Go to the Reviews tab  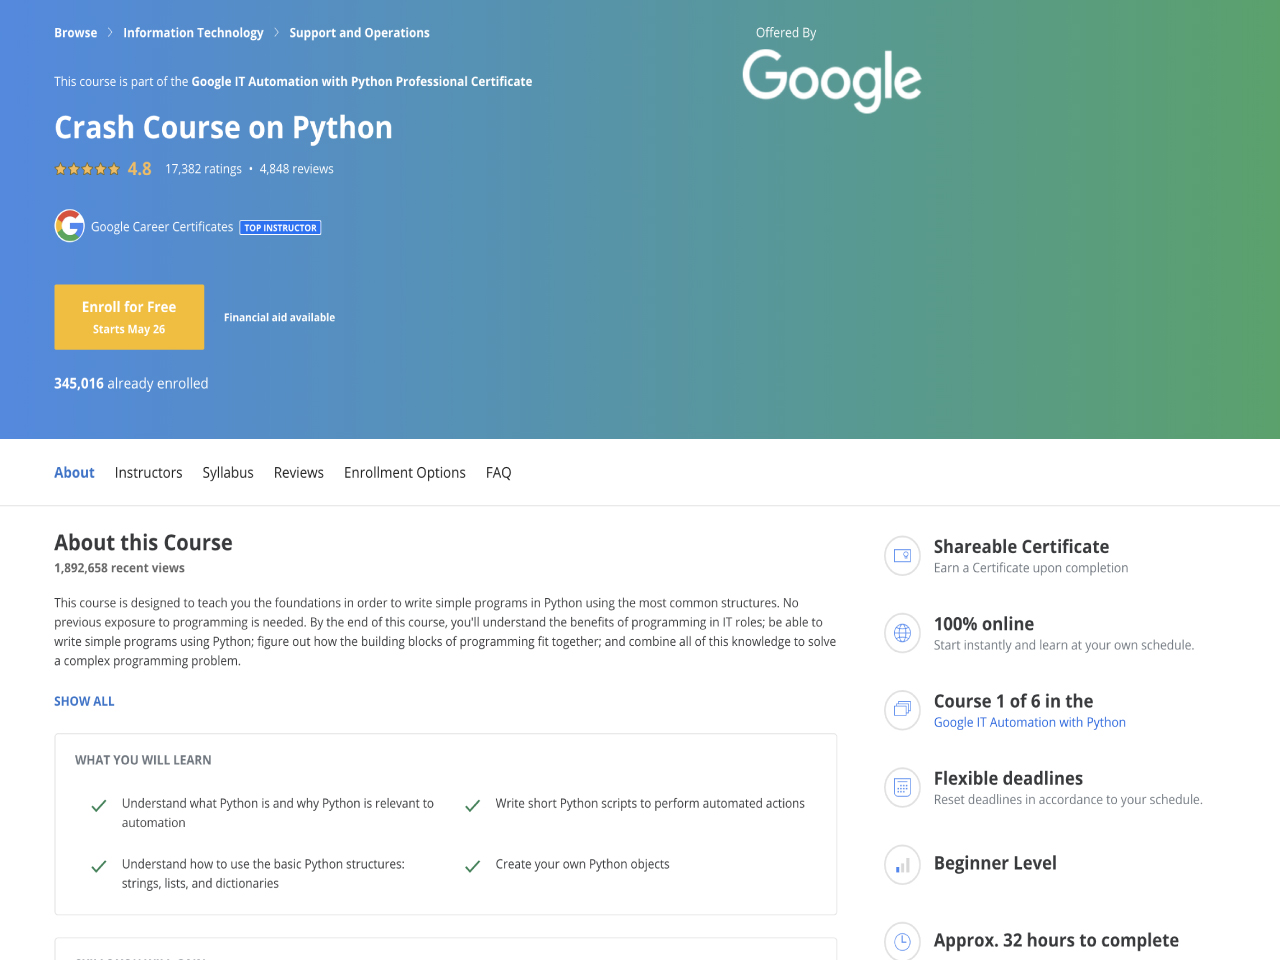click(299, 473)
